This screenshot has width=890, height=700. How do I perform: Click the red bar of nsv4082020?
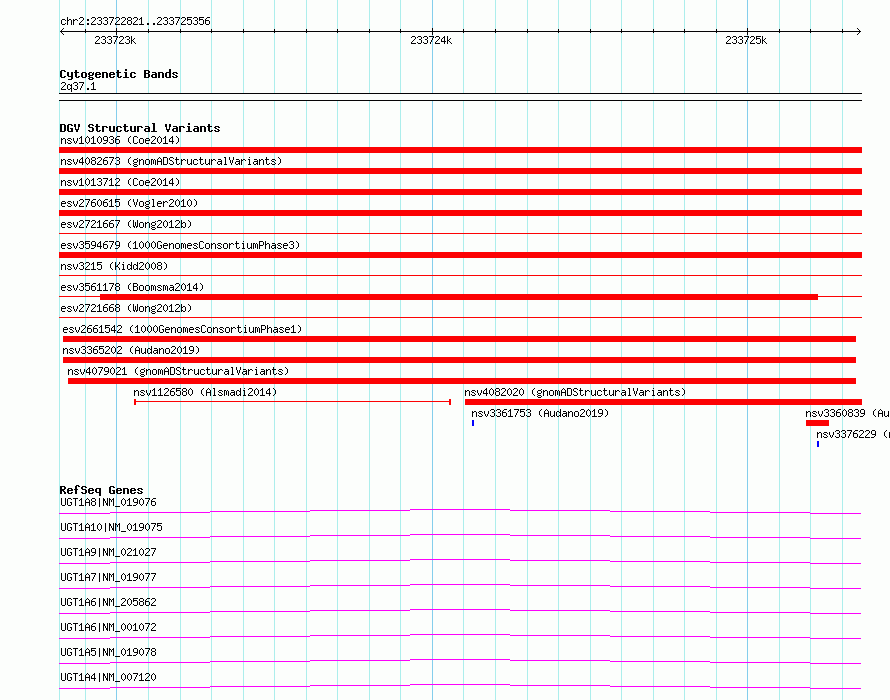tap(663, 402)
